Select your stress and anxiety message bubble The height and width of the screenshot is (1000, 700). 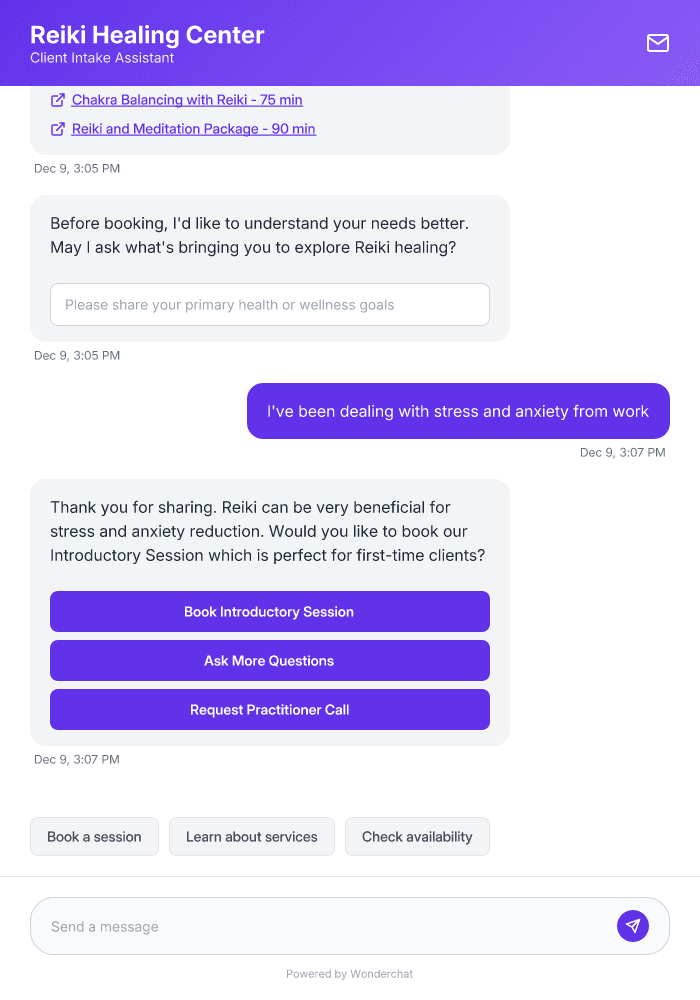click(458, 411)
